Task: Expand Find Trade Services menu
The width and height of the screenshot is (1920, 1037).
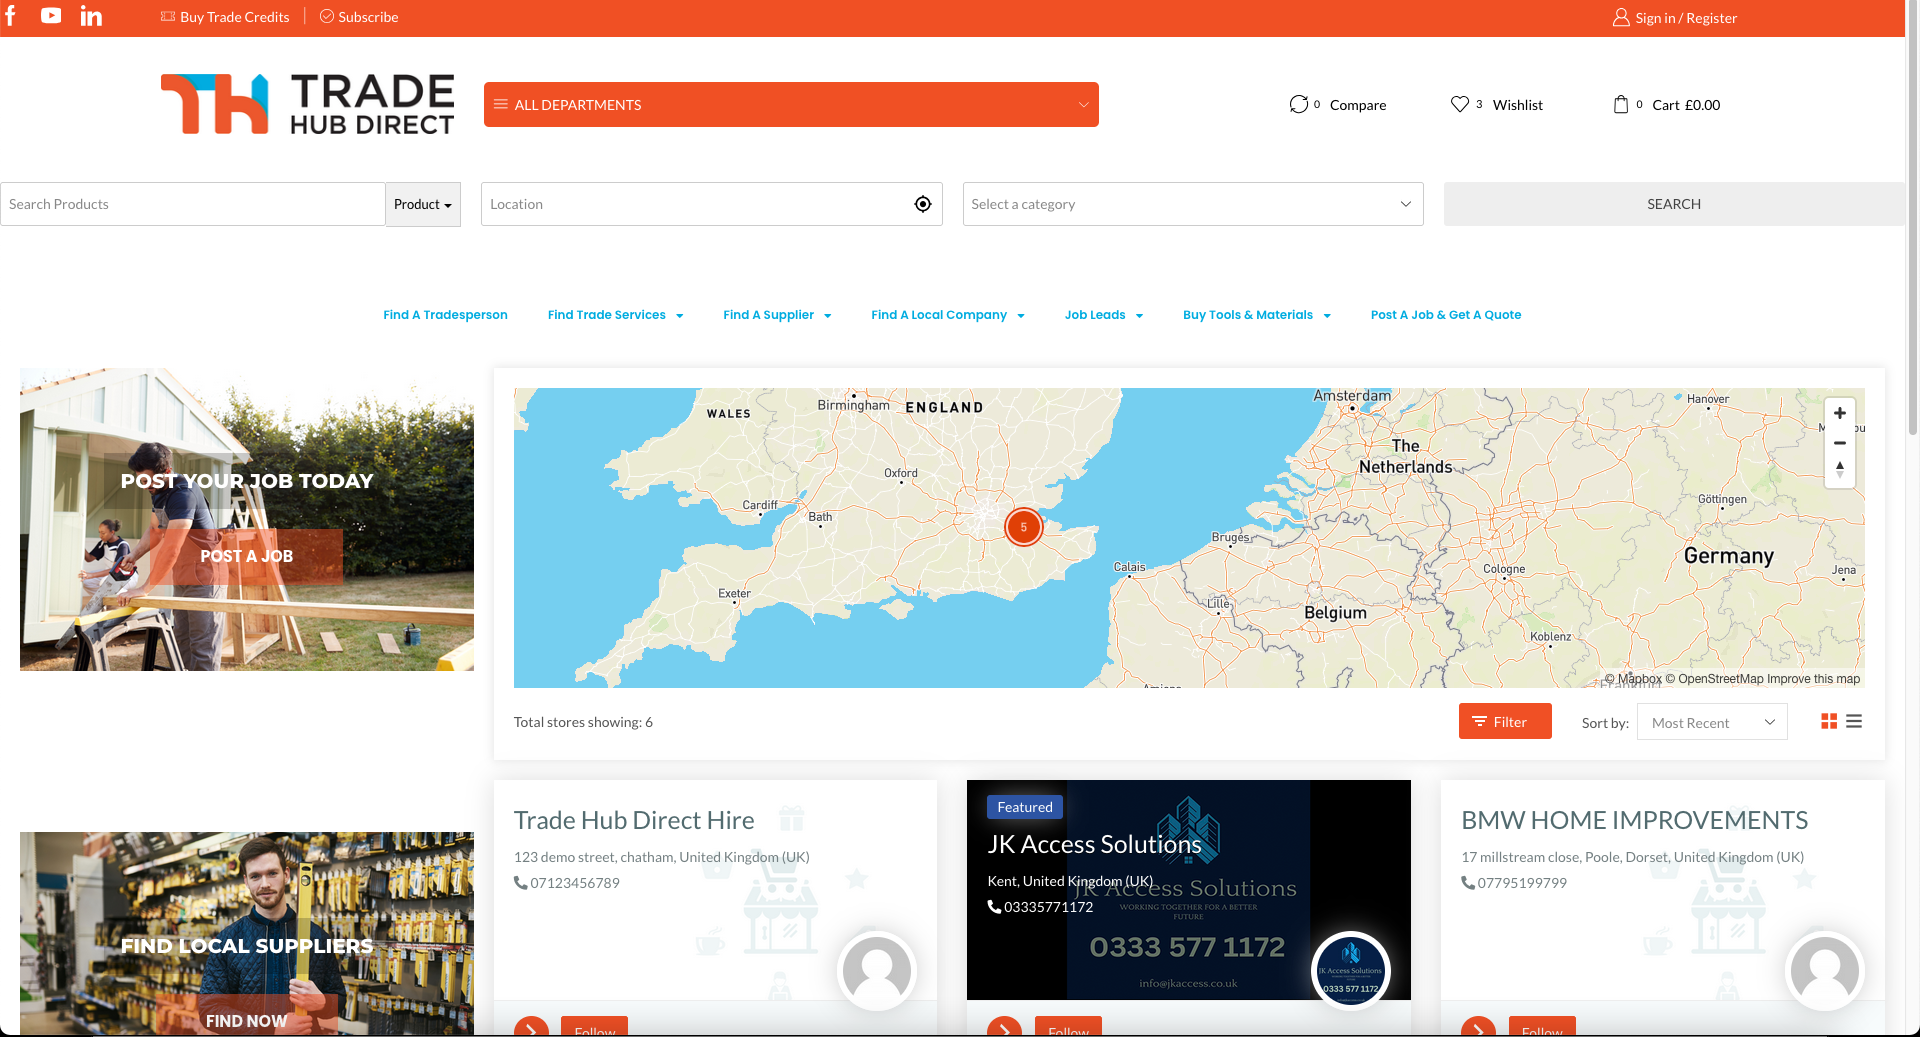Action: [x=616, y=315]
